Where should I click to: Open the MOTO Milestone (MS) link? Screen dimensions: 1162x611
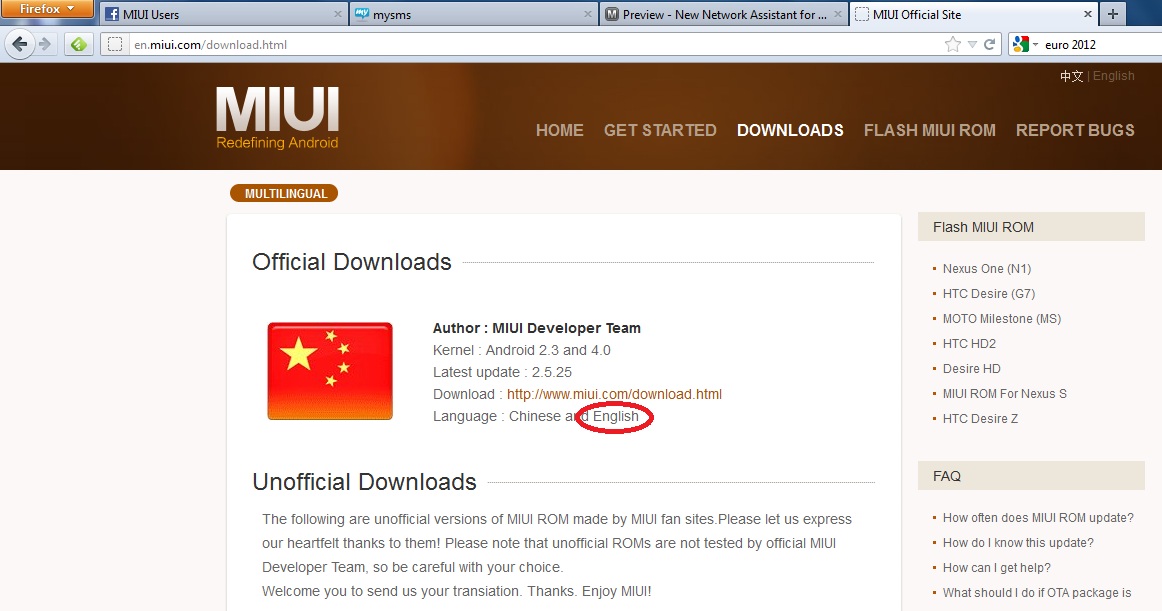1002,319
